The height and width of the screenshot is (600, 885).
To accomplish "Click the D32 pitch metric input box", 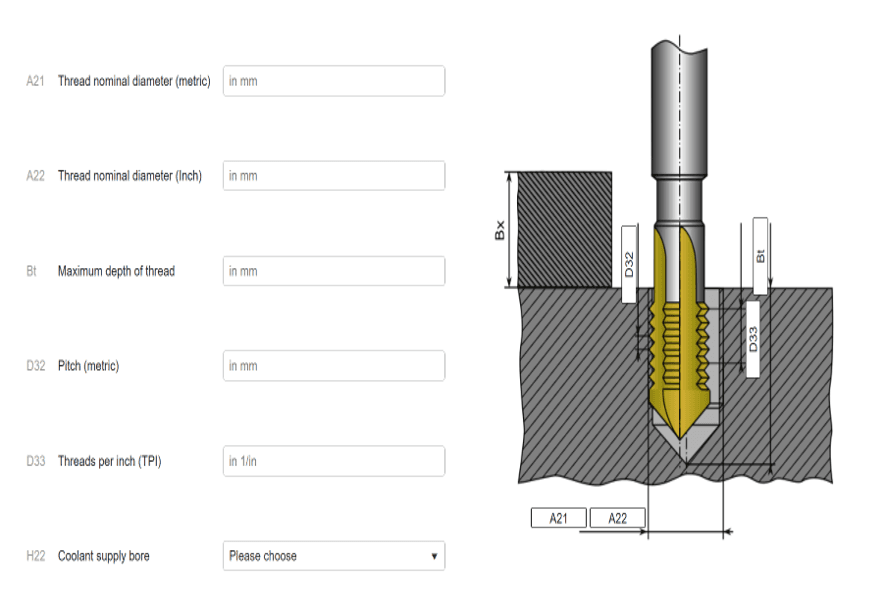I will pos(333,365).
